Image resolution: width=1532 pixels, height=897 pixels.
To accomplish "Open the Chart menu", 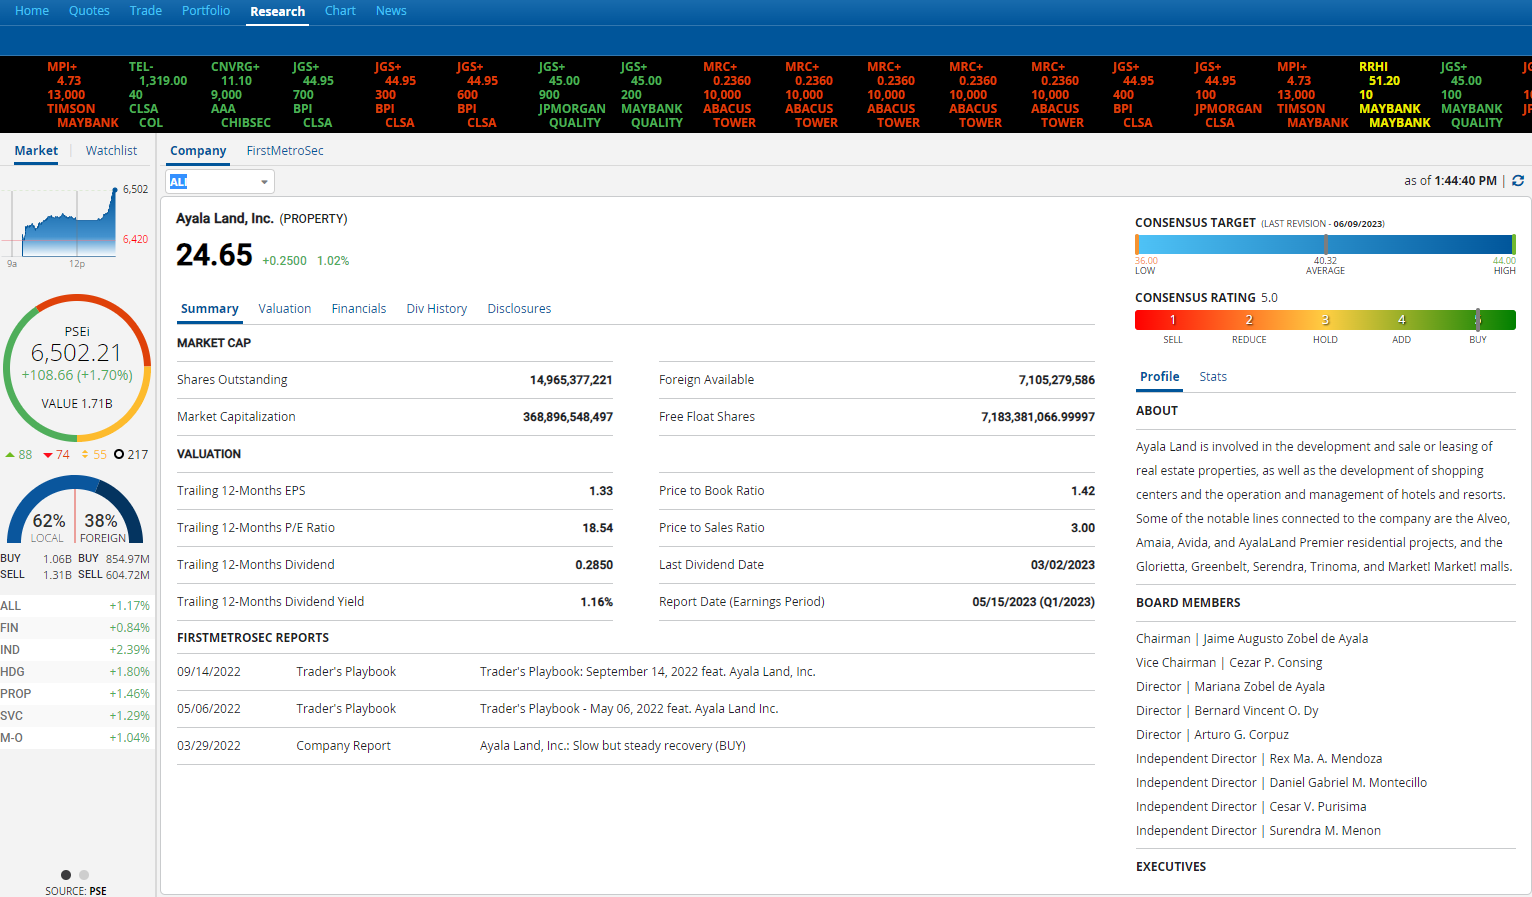I will [x=340, y=11].
